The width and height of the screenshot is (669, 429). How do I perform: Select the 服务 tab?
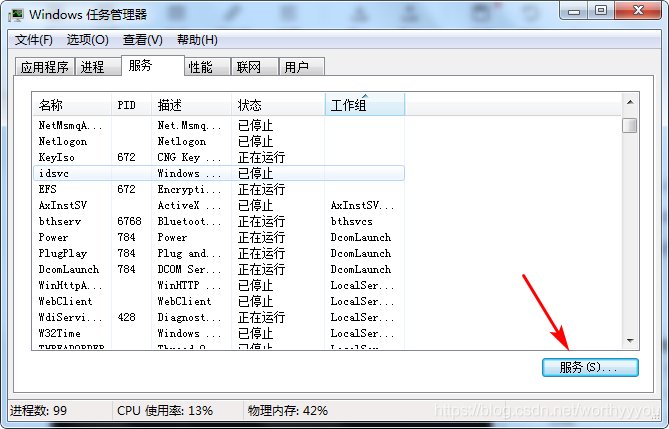153,65
